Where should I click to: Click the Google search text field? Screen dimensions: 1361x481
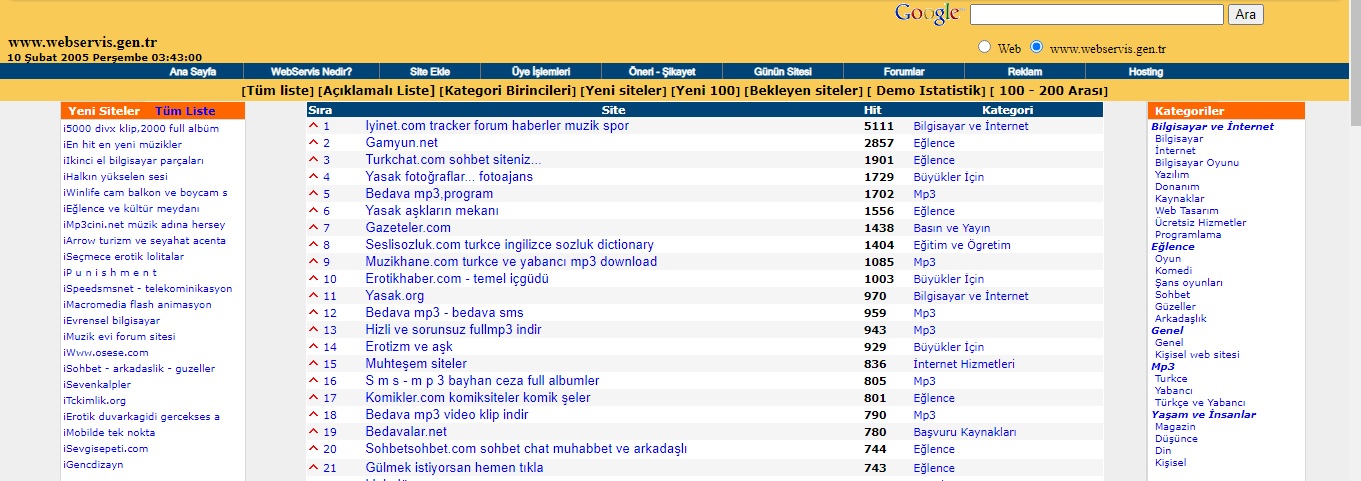coord(1097,14)
